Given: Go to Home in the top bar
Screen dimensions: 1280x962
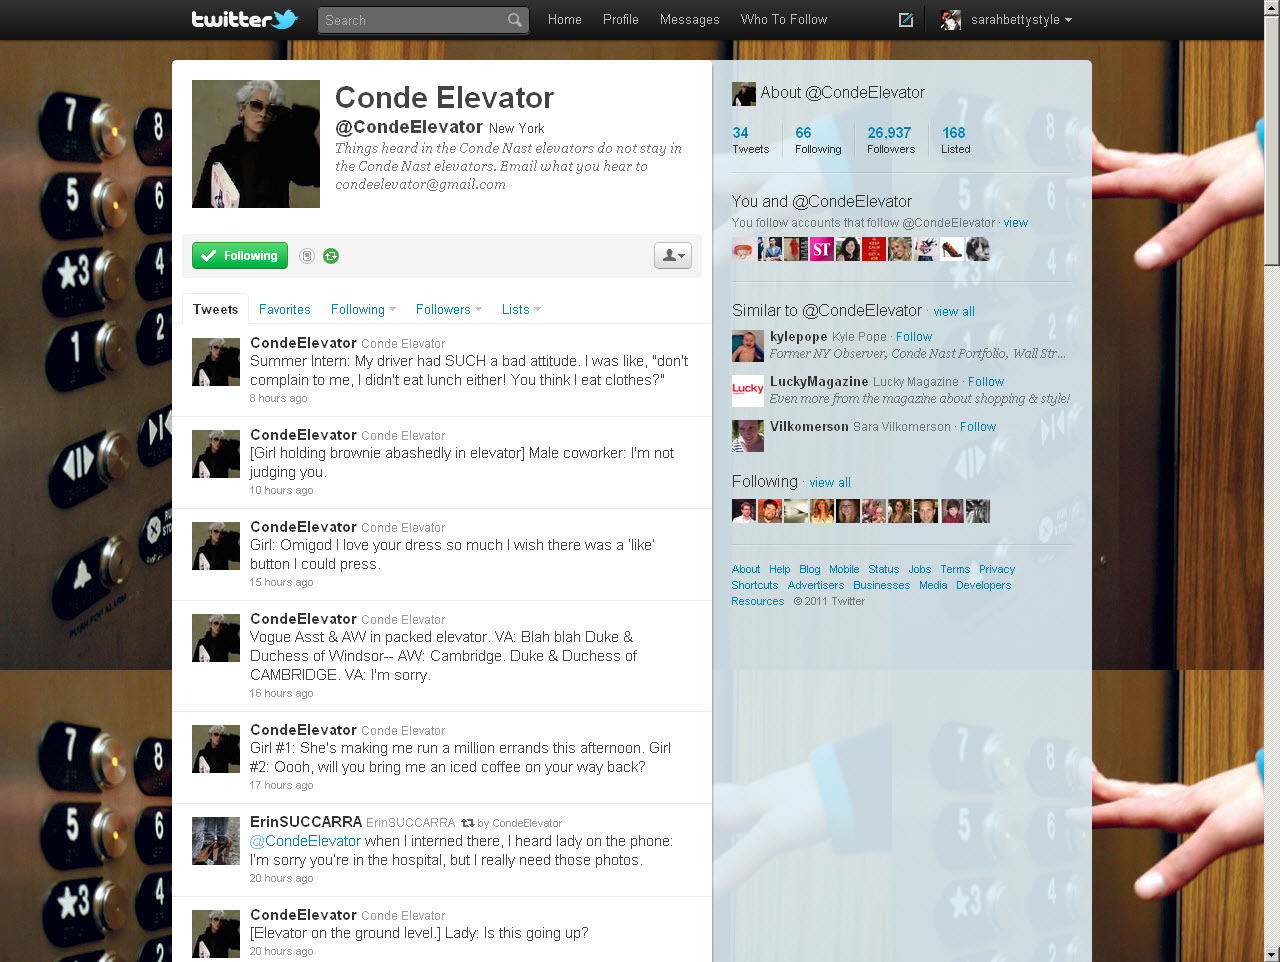Looking at the screenshot, I should 565,20.
